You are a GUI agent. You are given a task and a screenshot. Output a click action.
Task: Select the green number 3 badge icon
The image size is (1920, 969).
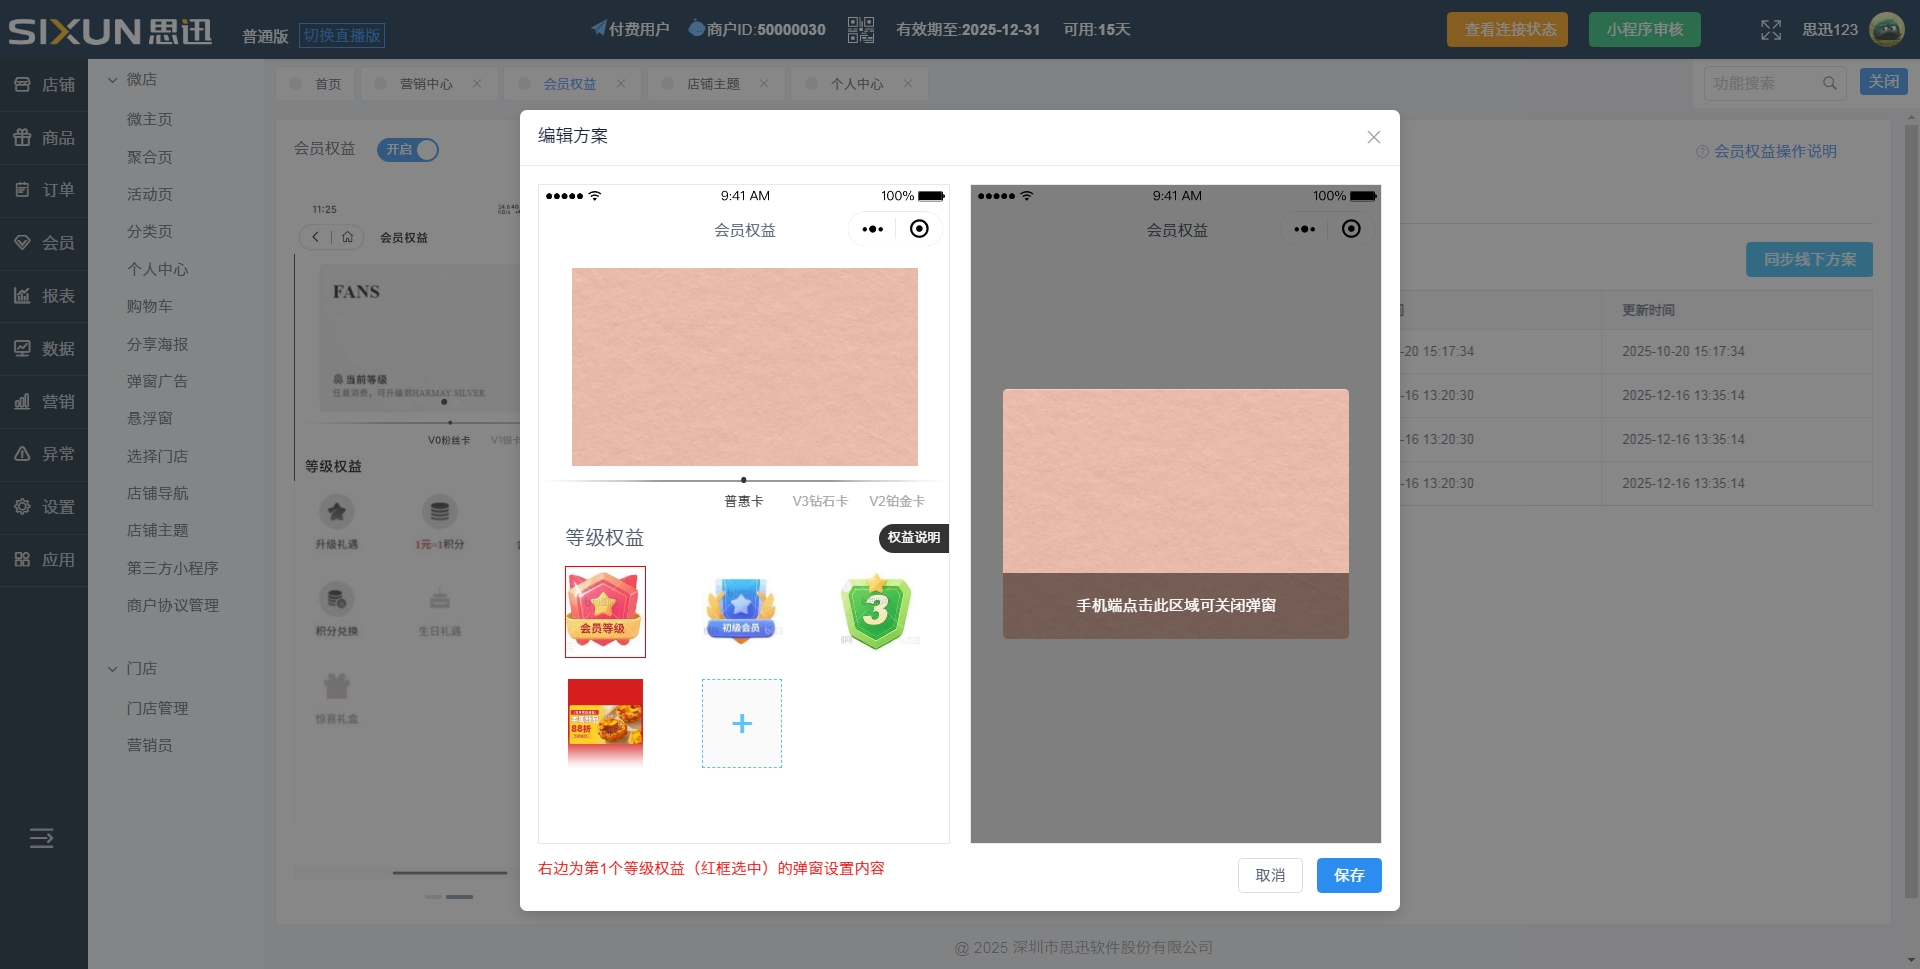[876, 611]
